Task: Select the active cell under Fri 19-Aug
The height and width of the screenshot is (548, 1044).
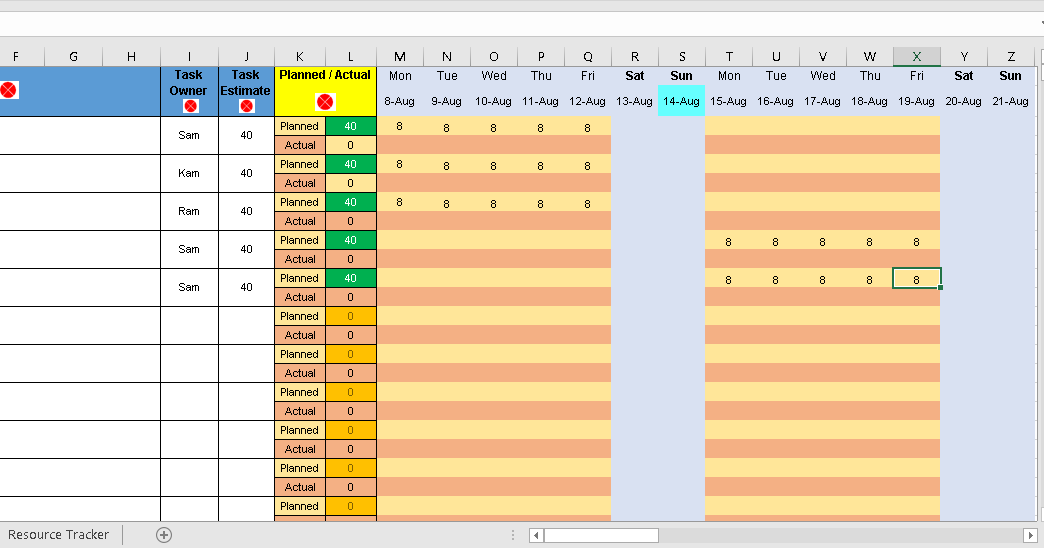Action: tap(917, 278)
